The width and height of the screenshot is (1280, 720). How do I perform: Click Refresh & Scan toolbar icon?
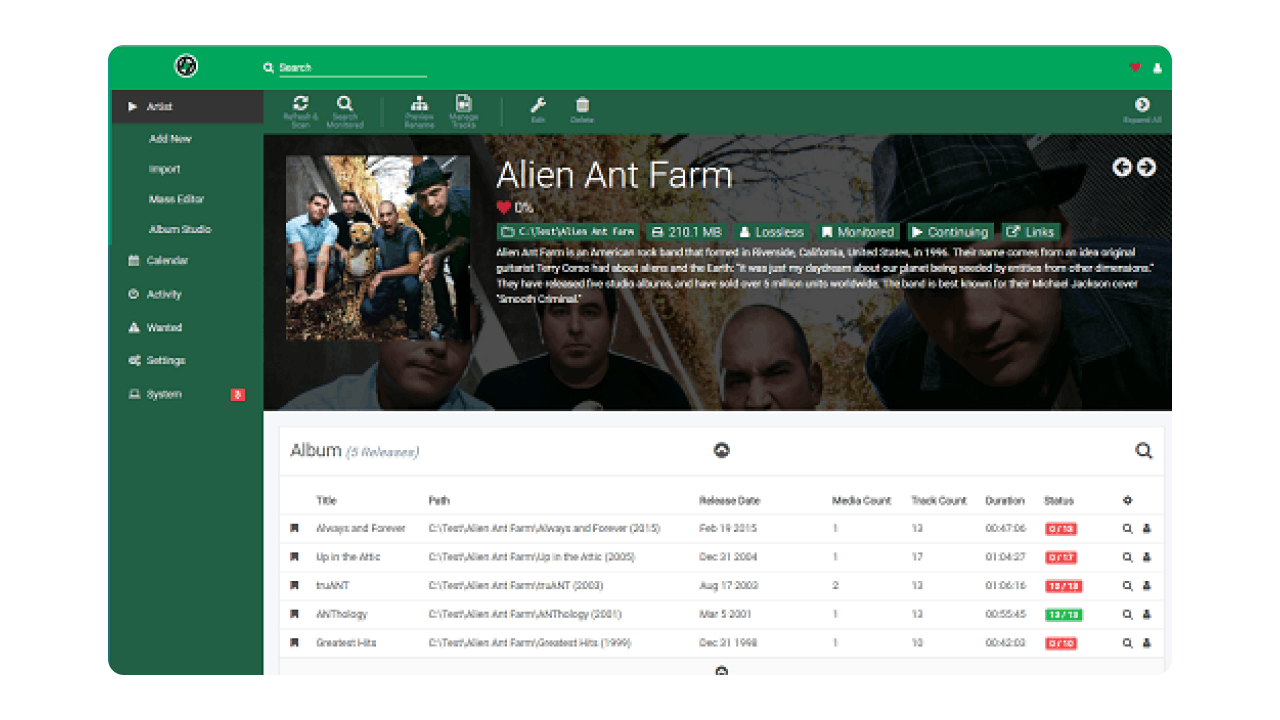click(300, 105)
